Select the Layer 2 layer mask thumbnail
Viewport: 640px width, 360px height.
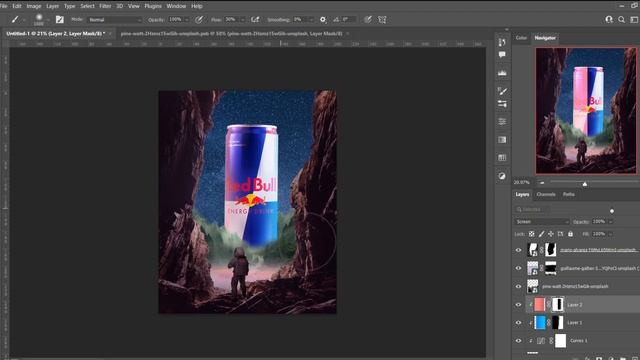coord(558,304)
